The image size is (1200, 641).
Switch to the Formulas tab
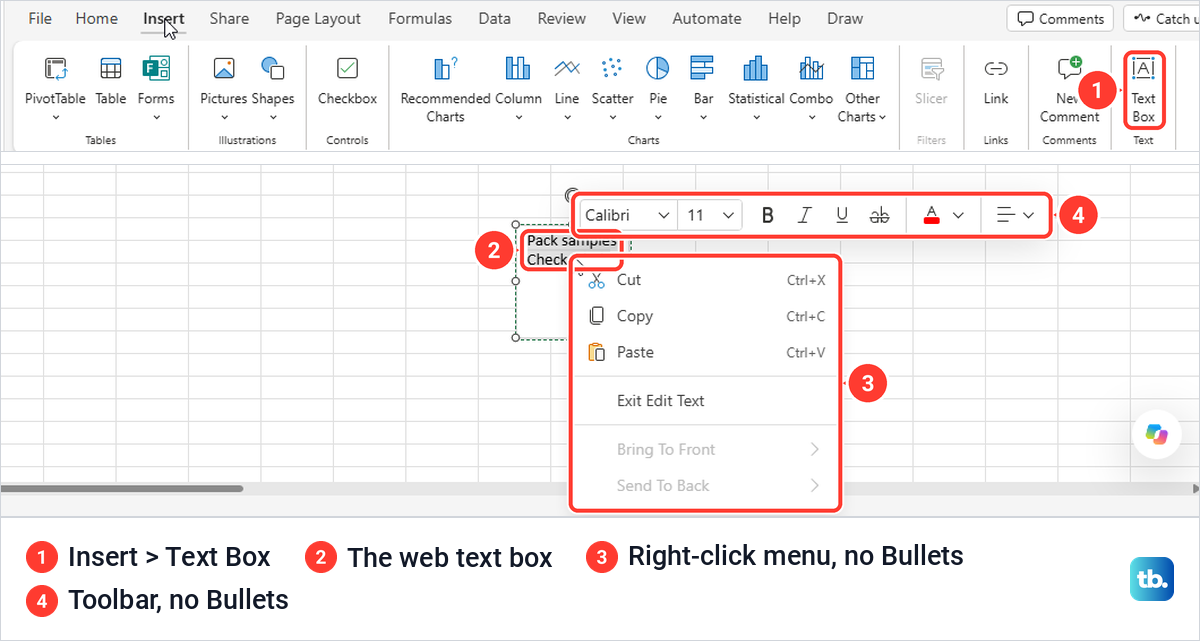(x=420, y=18)
